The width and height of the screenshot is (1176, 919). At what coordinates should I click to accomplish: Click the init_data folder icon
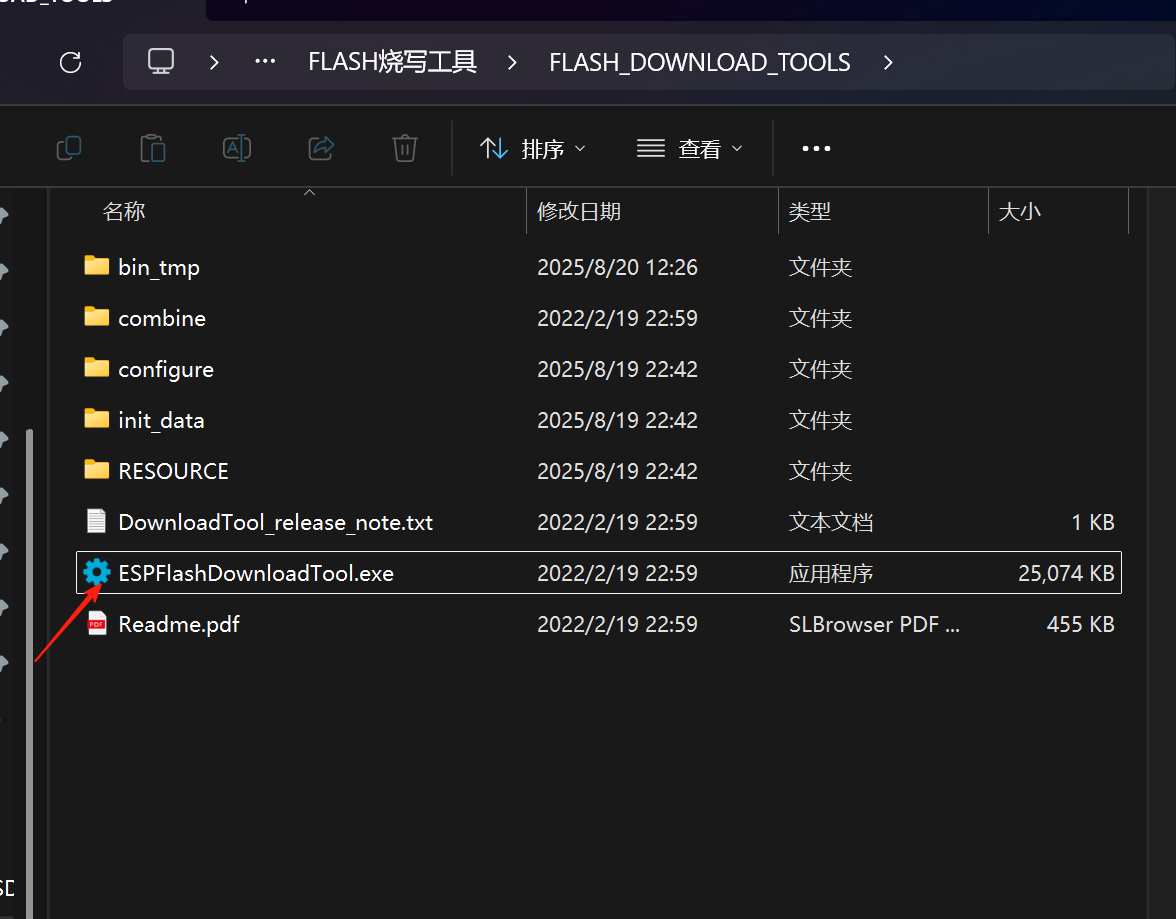(x=96, y=419)
